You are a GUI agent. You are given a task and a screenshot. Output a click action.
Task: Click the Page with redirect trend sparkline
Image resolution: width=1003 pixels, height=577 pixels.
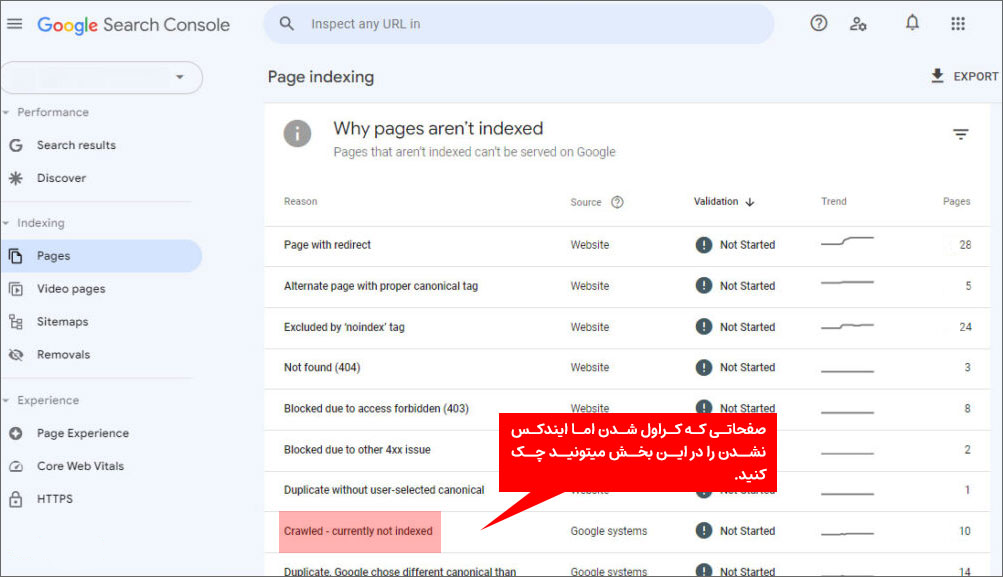pos(847,242)
